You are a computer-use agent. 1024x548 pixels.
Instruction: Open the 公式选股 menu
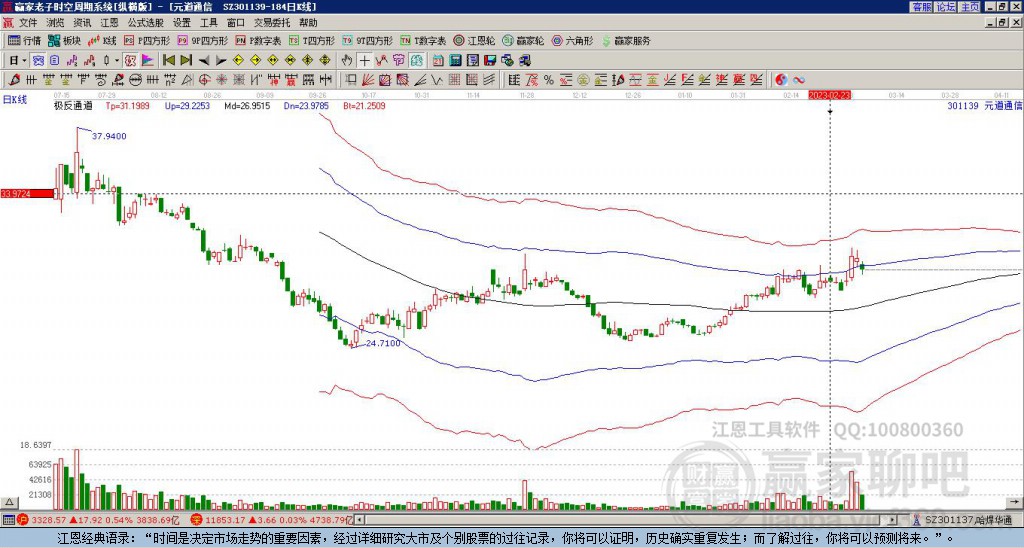(146, 23)
